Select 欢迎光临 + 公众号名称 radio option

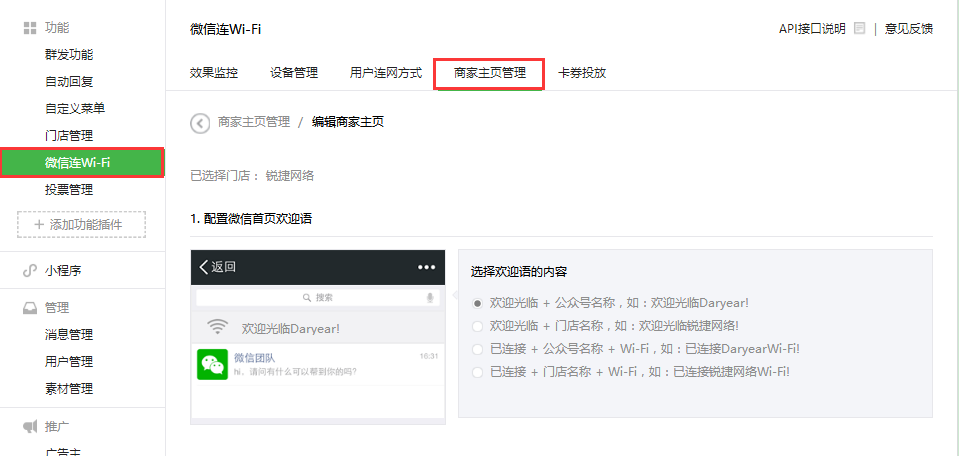pyautogui.click(x=478, y=302)
